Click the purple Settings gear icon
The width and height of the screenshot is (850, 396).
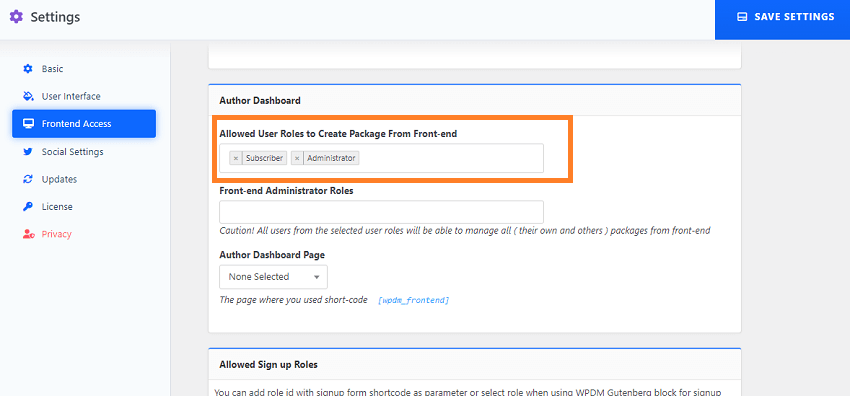click(16, 17)
